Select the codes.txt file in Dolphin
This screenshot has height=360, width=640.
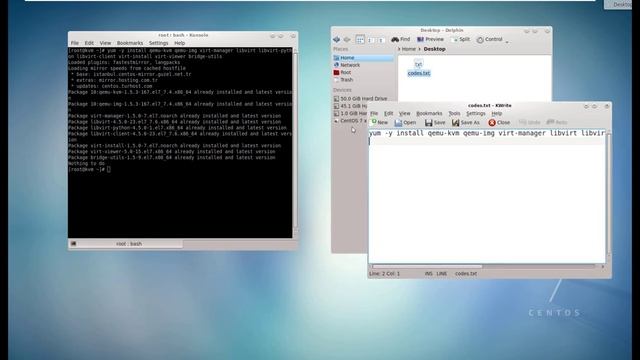coord(419,68)
